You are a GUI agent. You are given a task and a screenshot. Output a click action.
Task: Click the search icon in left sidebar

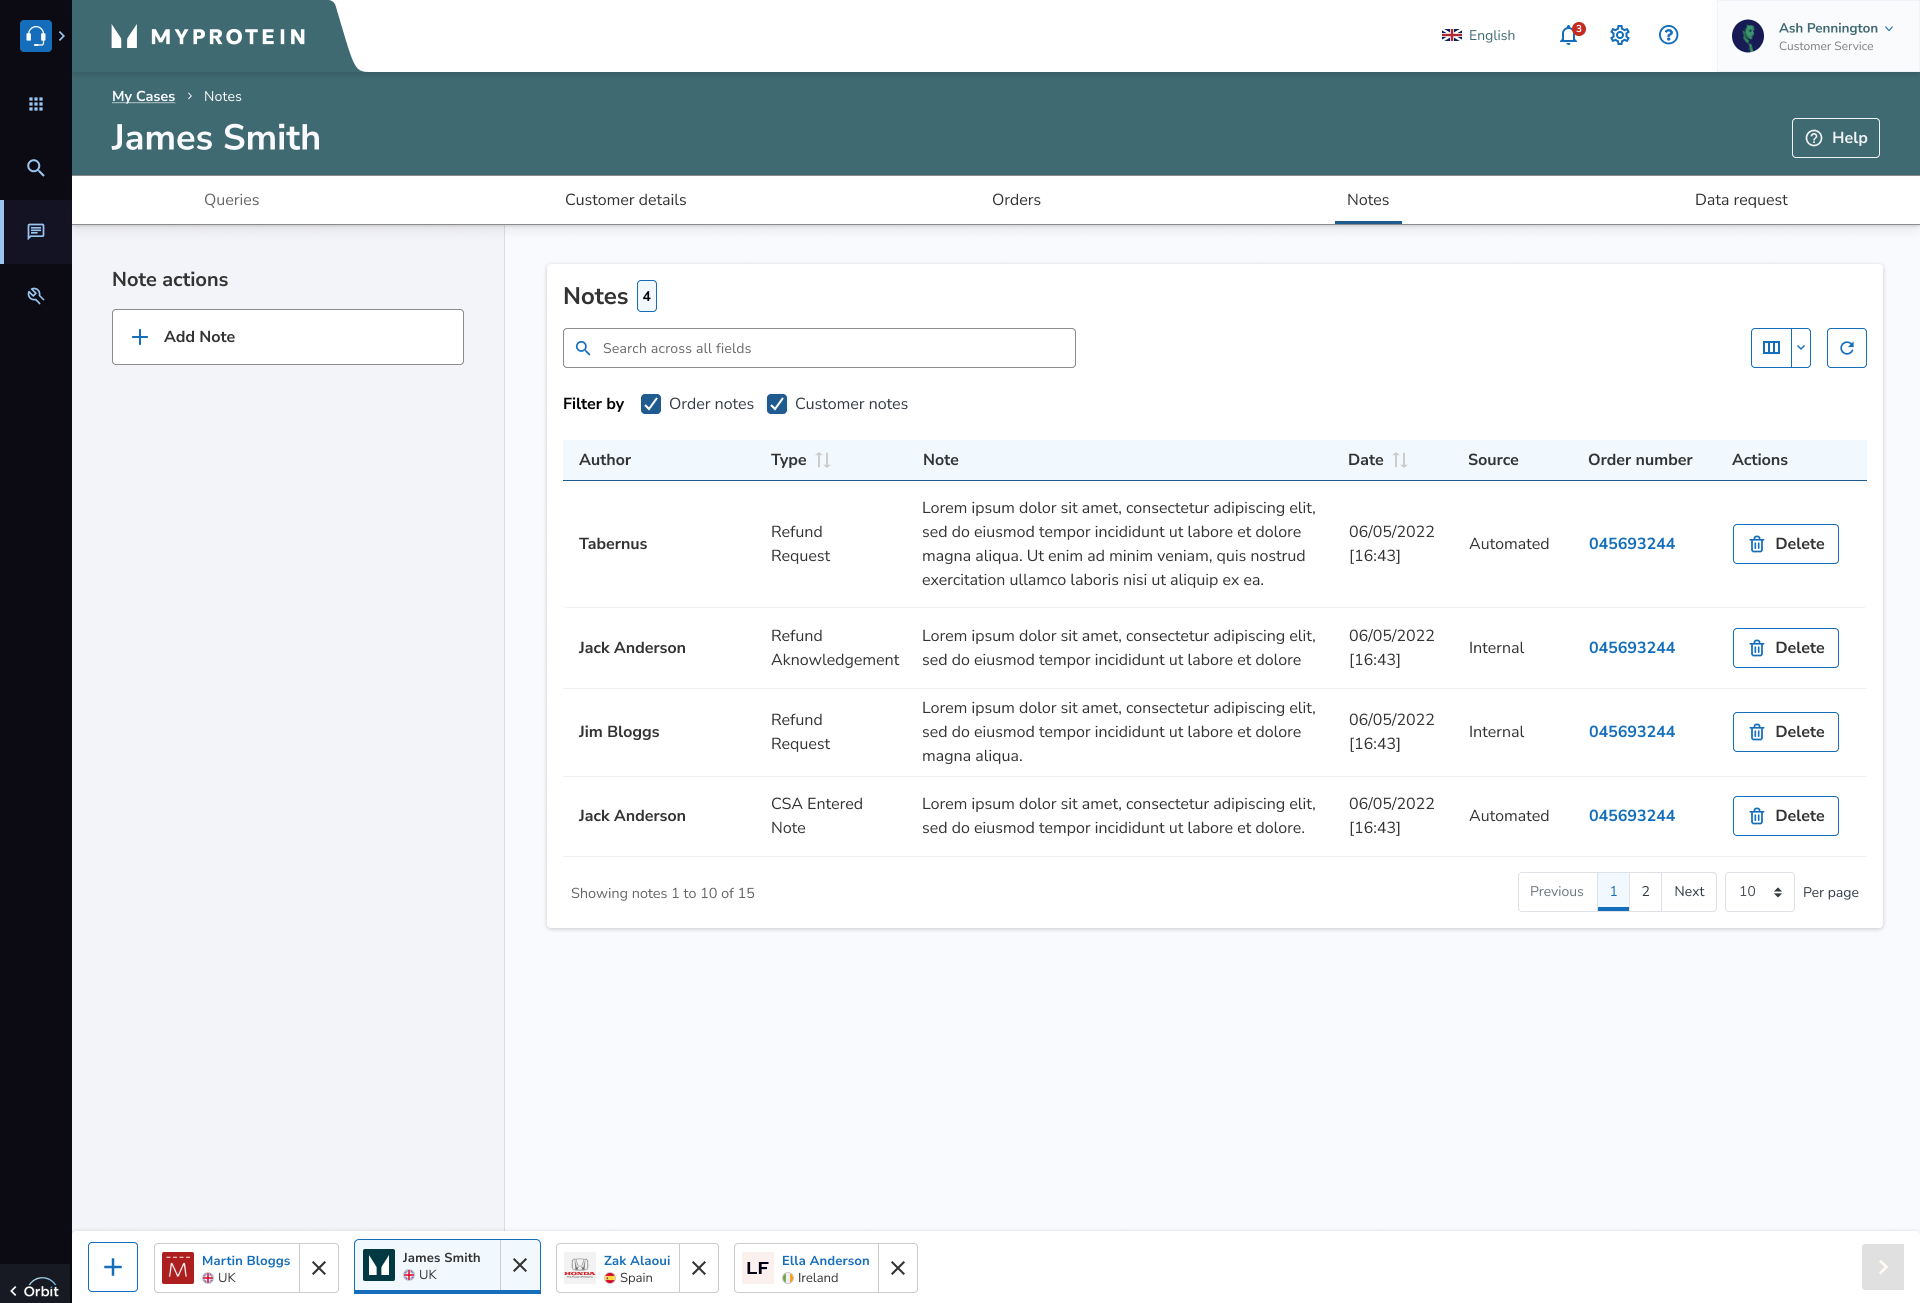click(36, 168)
